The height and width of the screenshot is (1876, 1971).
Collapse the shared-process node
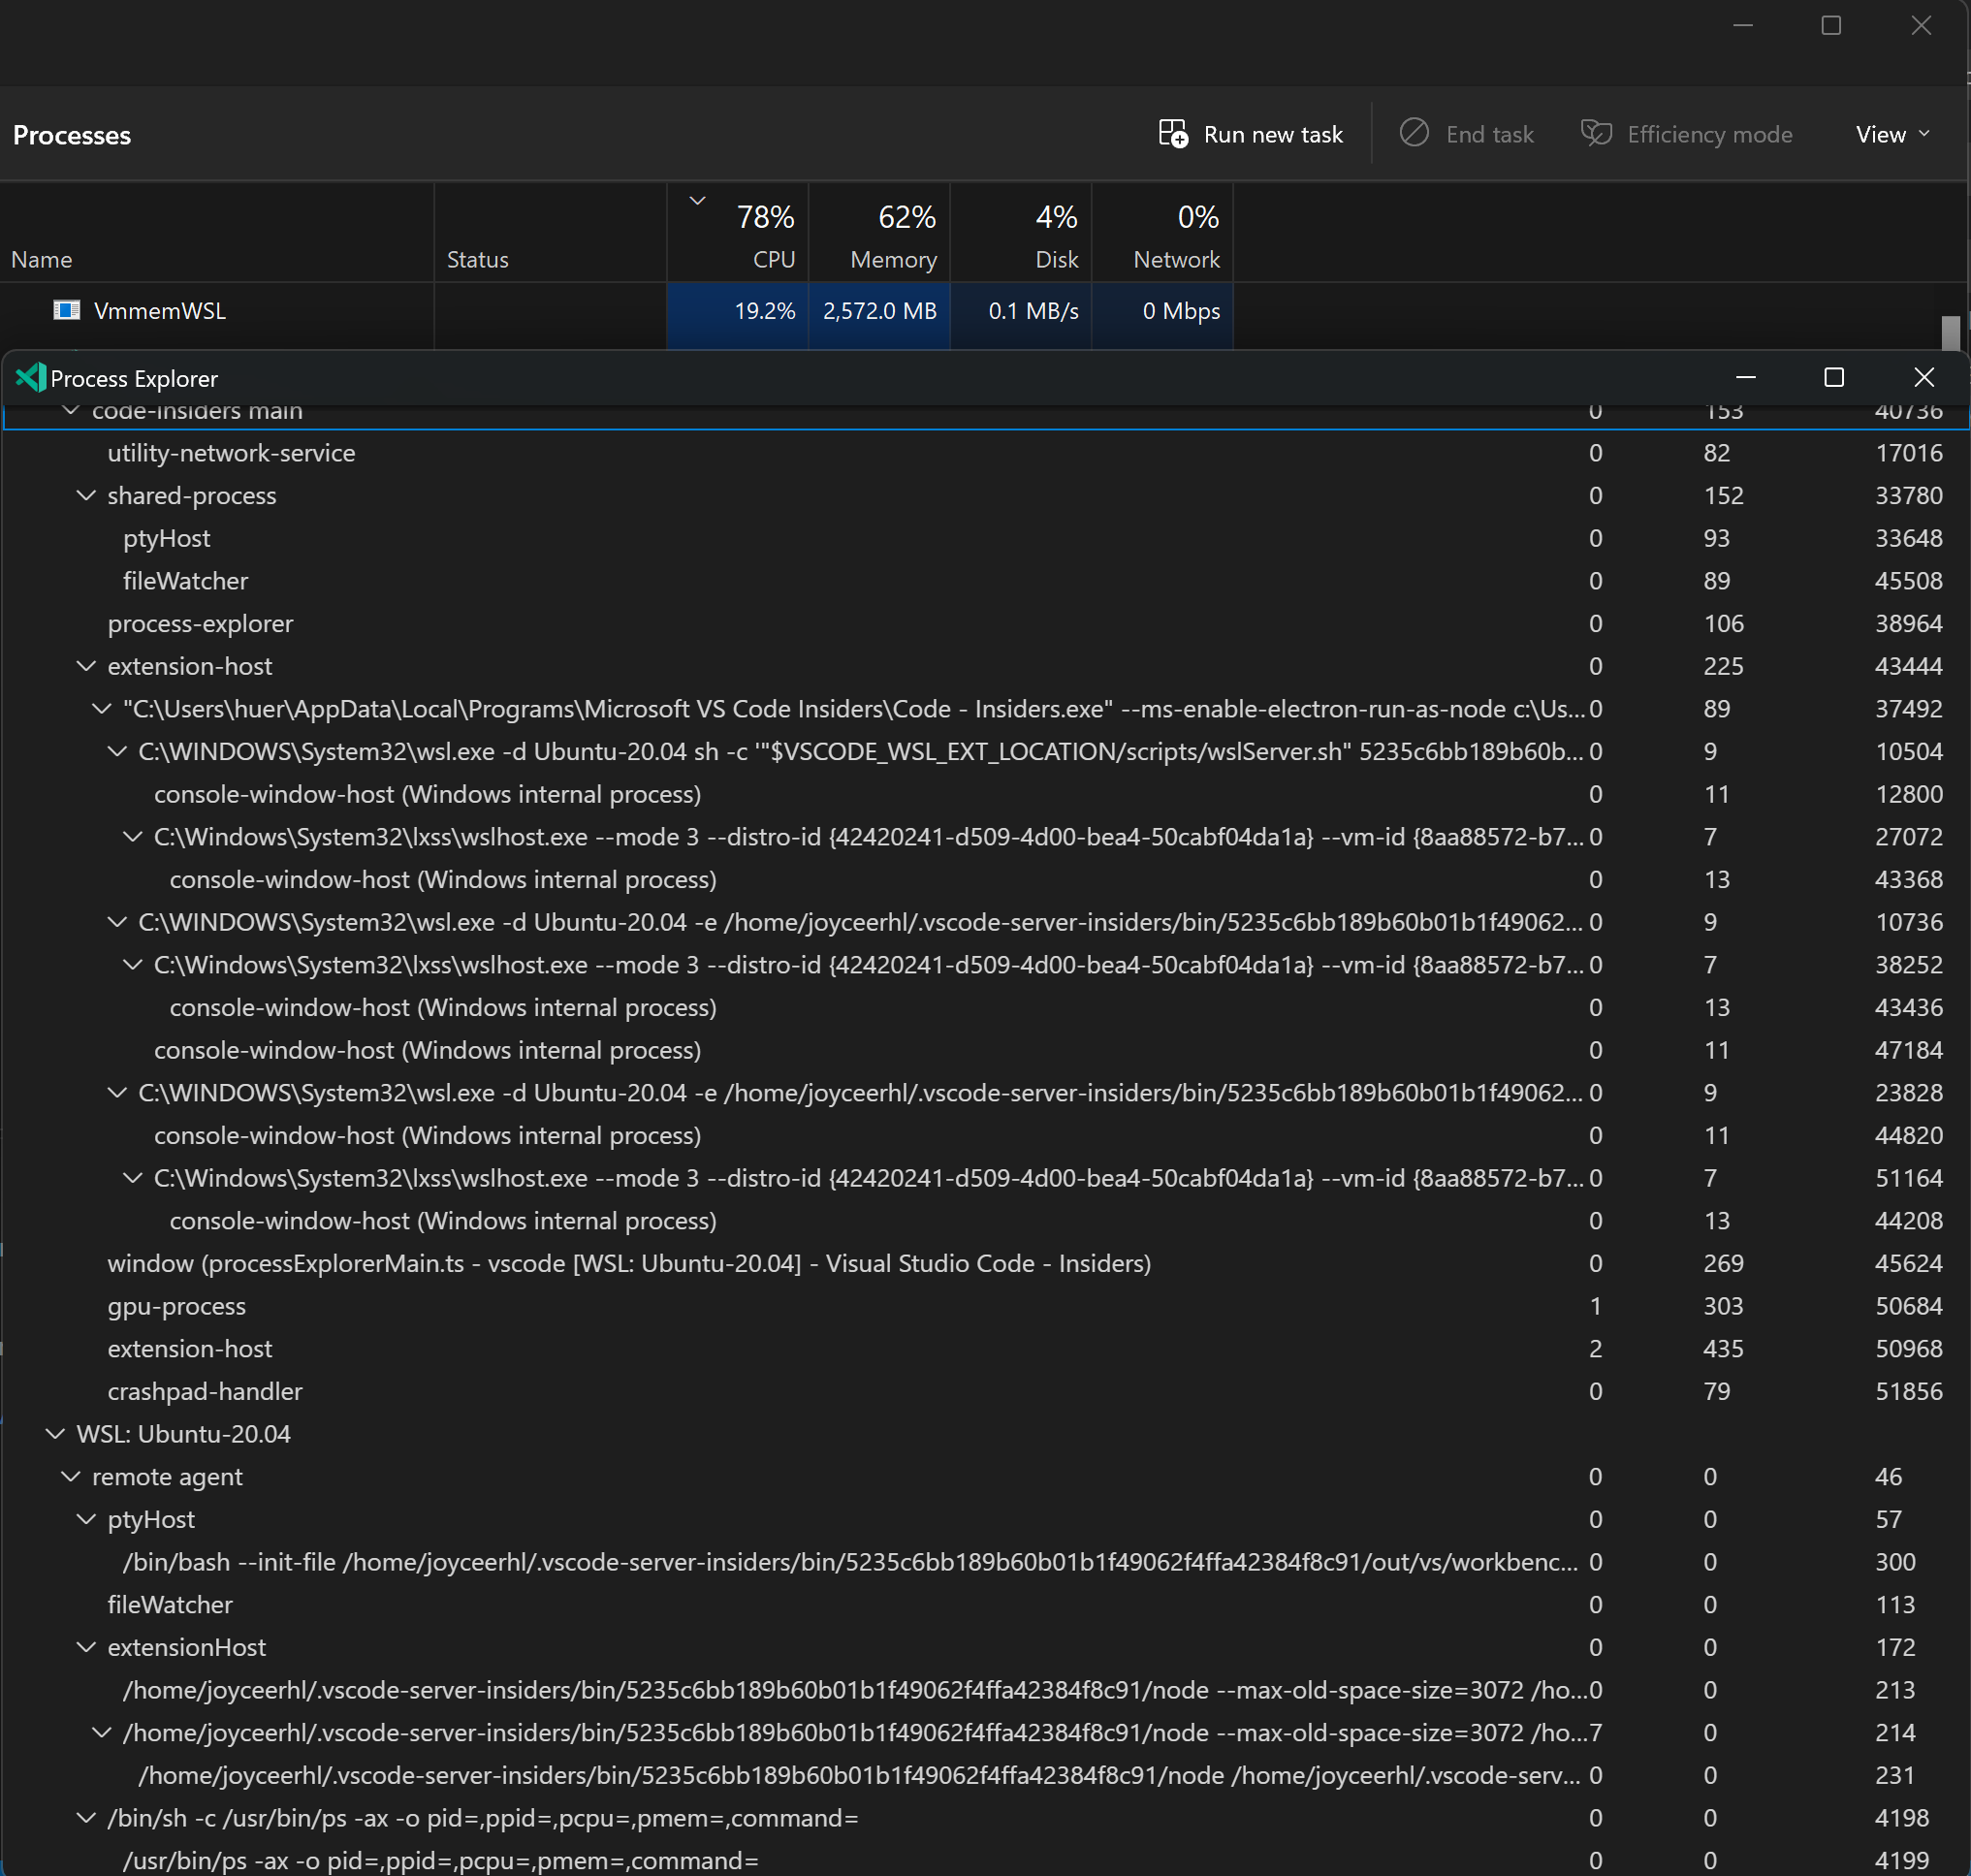[x=85, y=495]
